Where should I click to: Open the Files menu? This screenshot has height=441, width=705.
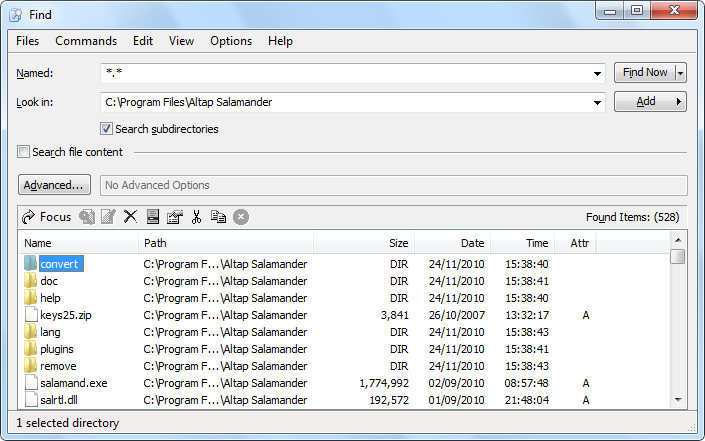pyautogui.click(x=27, y=41)
